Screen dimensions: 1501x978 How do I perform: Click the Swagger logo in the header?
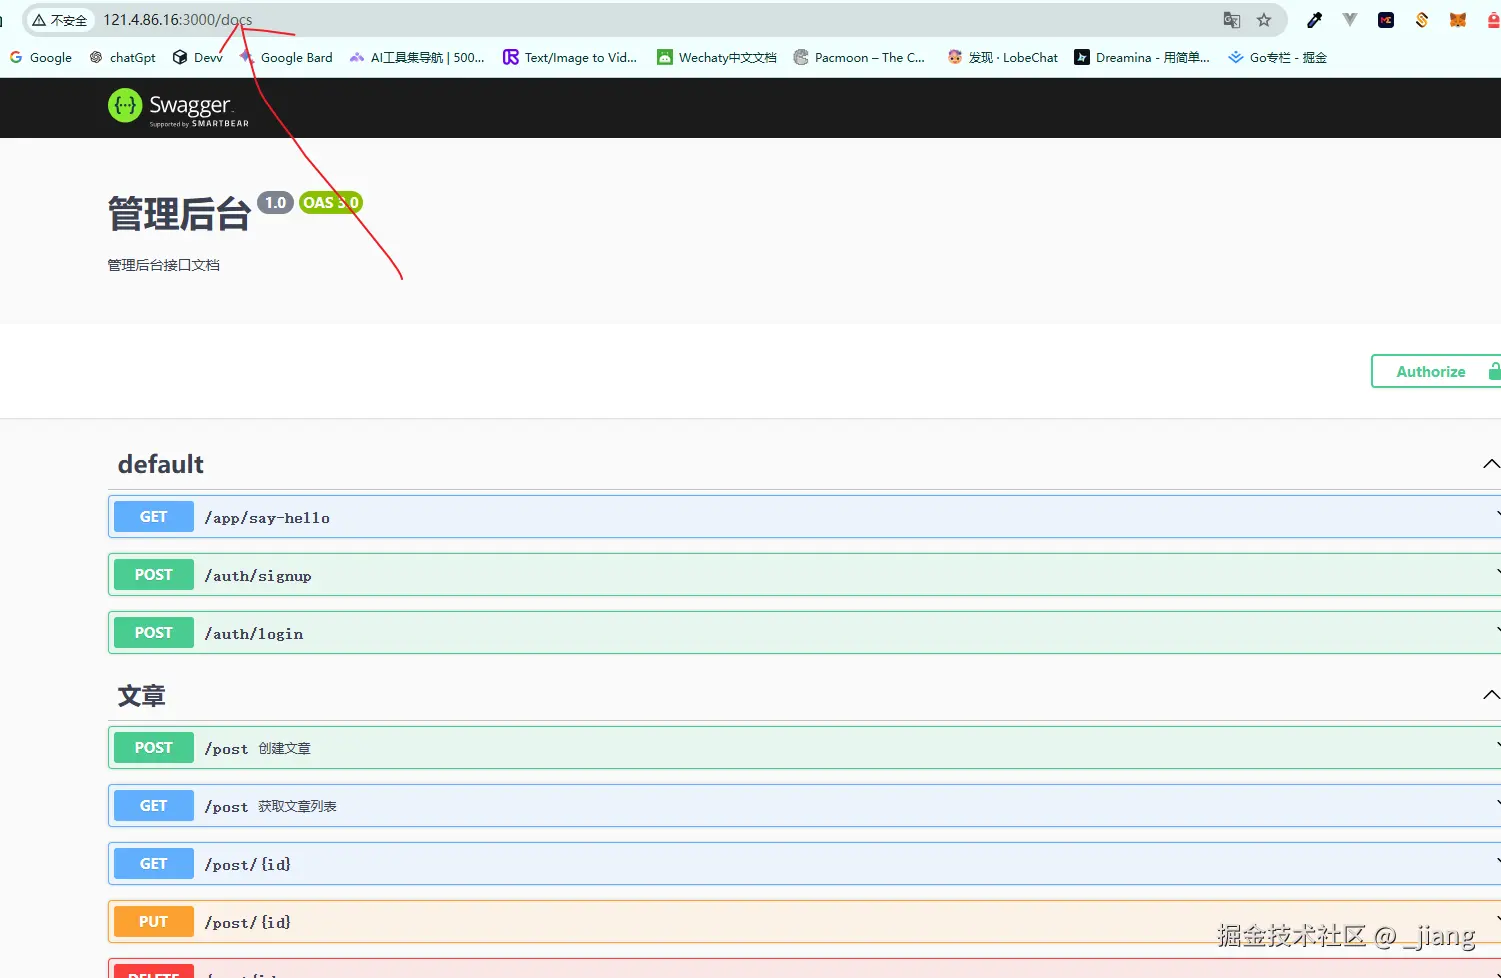click(178, 107)
